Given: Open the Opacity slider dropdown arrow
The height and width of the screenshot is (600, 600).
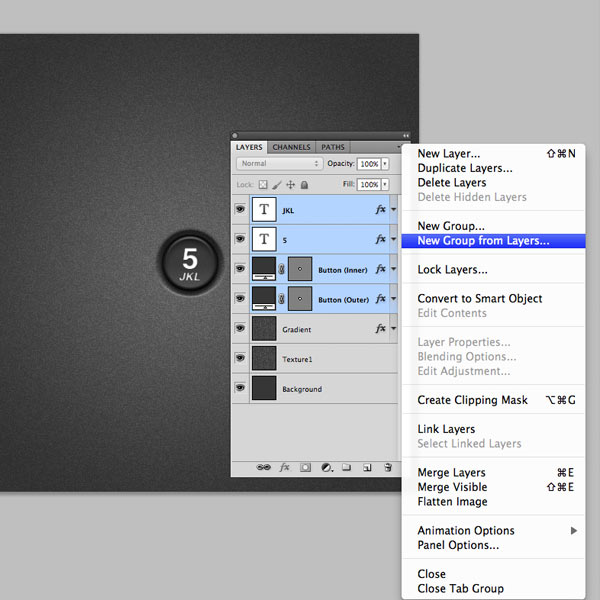Looking at the screenshot, I should pyautogui.click(x=385, y=164).
